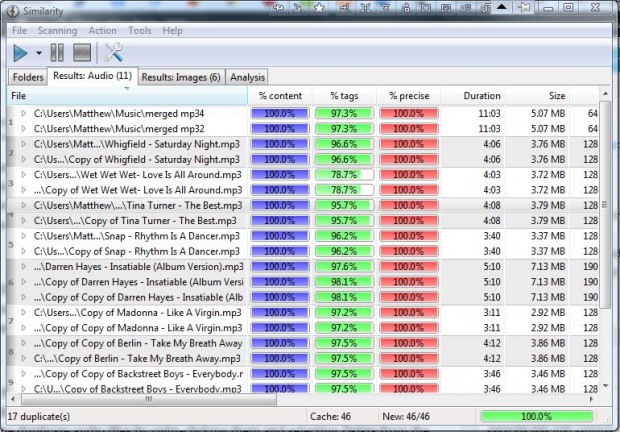Expand the Copy of Wet Wet Wet row
The height and width of the screenshot is (432, 620).
point(23,190)
